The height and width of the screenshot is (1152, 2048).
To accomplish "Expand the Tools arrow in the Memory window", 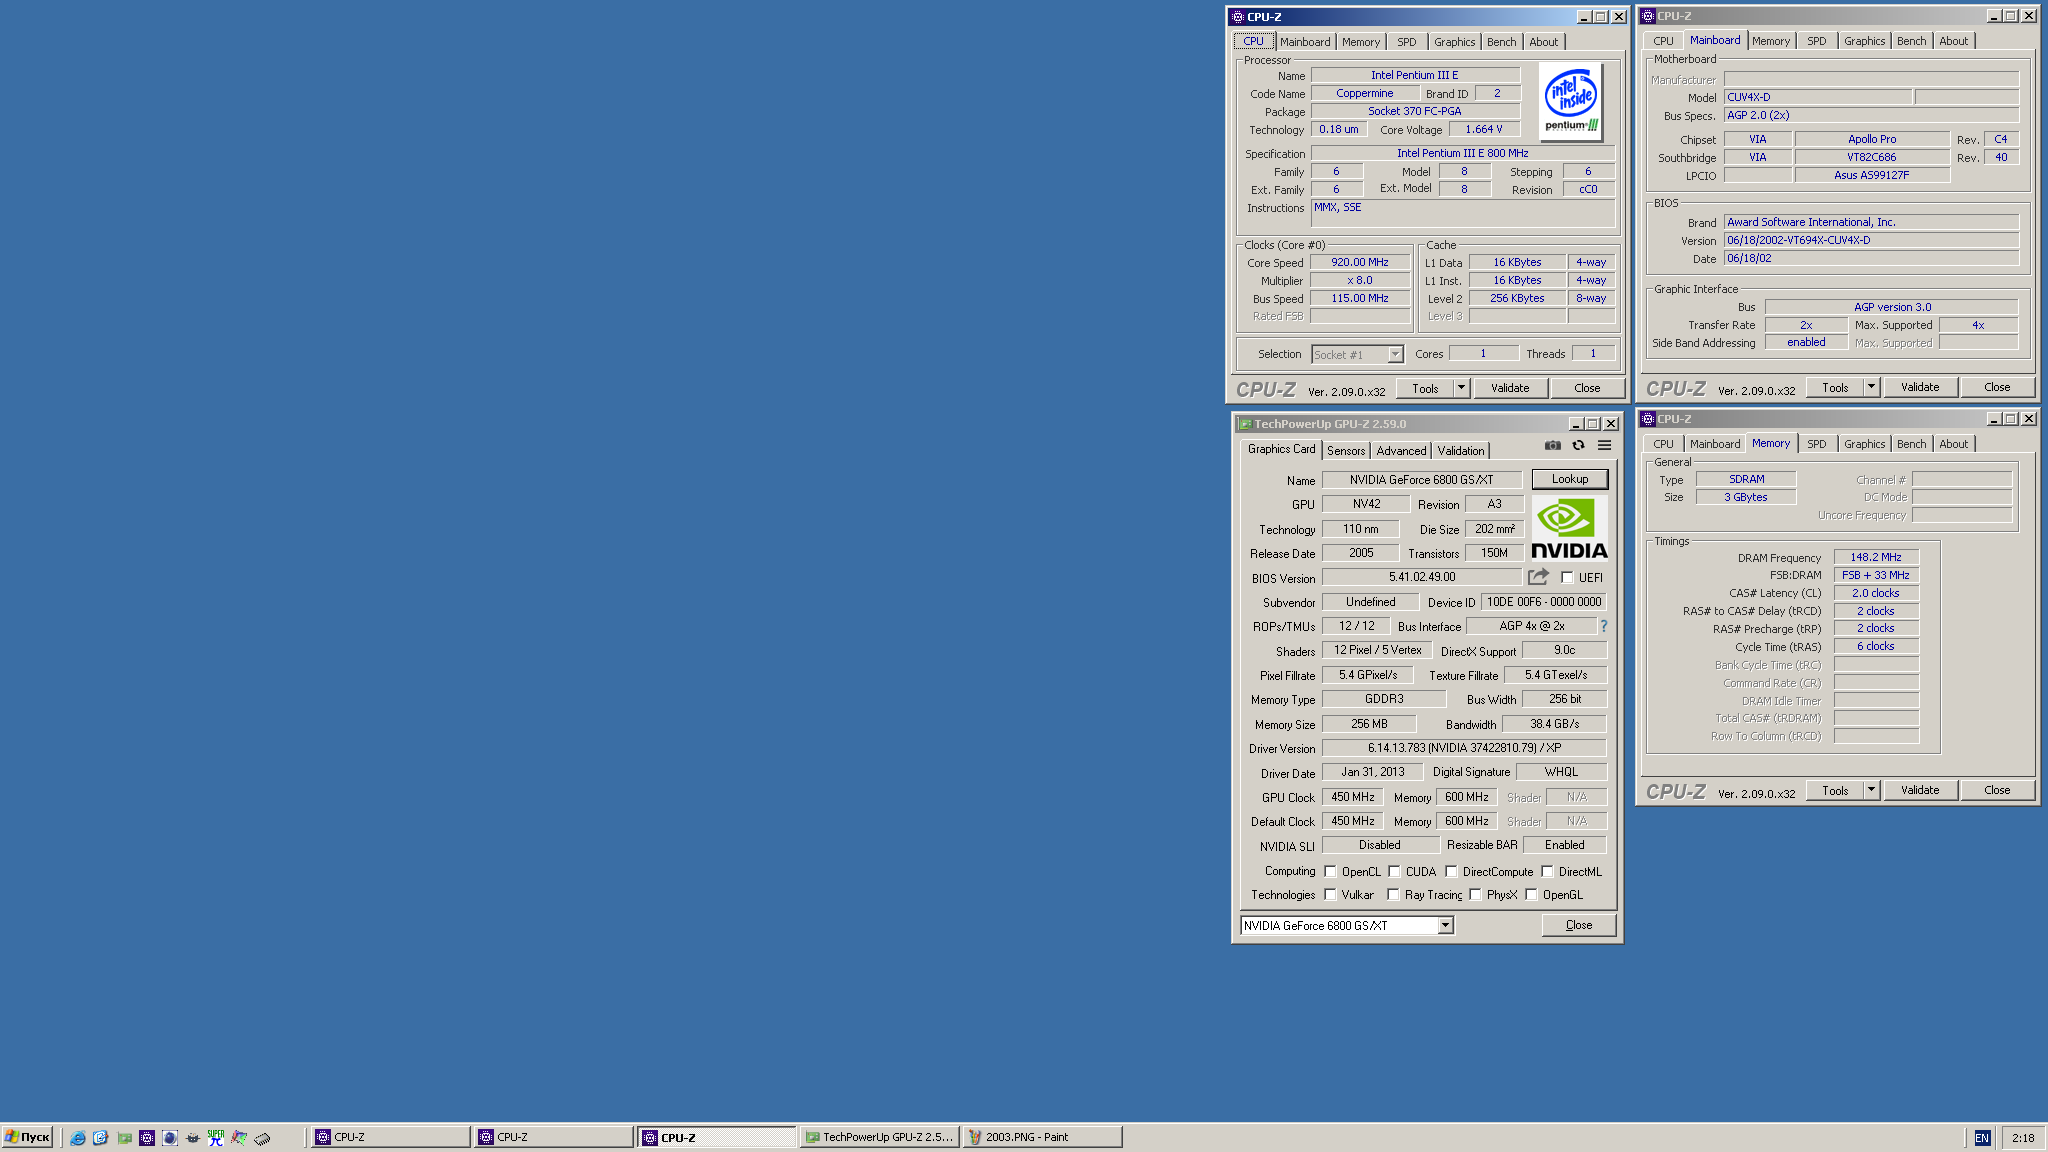I will tap(1871, 790).
